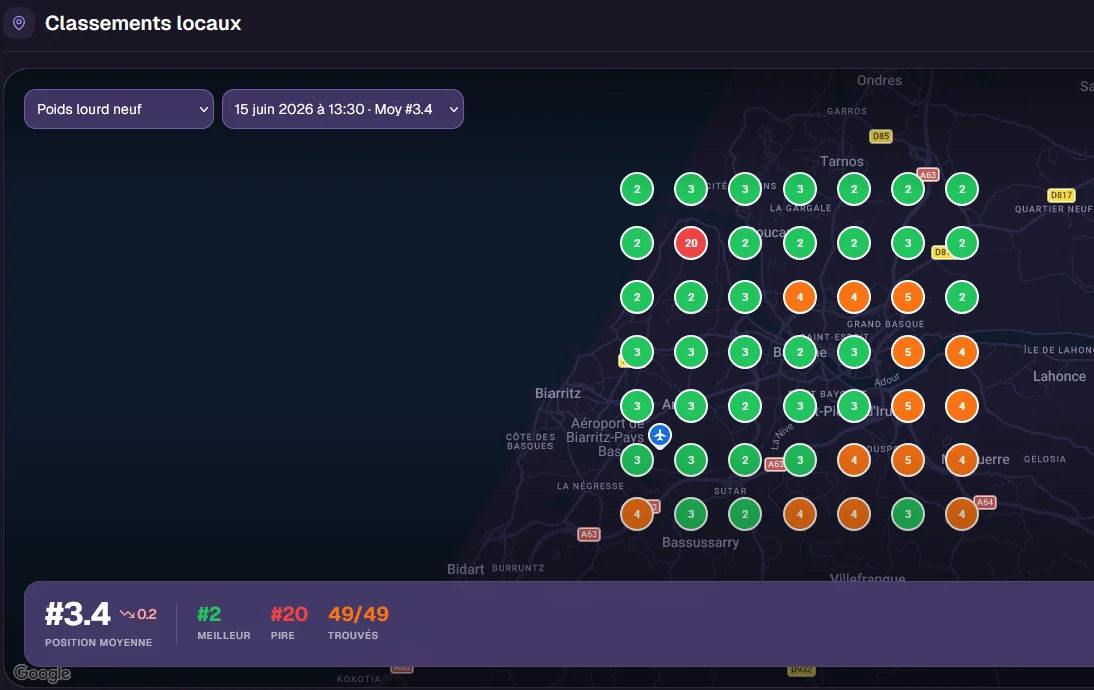Click the downward trend arrow next to 0.2

[x=127, y=614]
